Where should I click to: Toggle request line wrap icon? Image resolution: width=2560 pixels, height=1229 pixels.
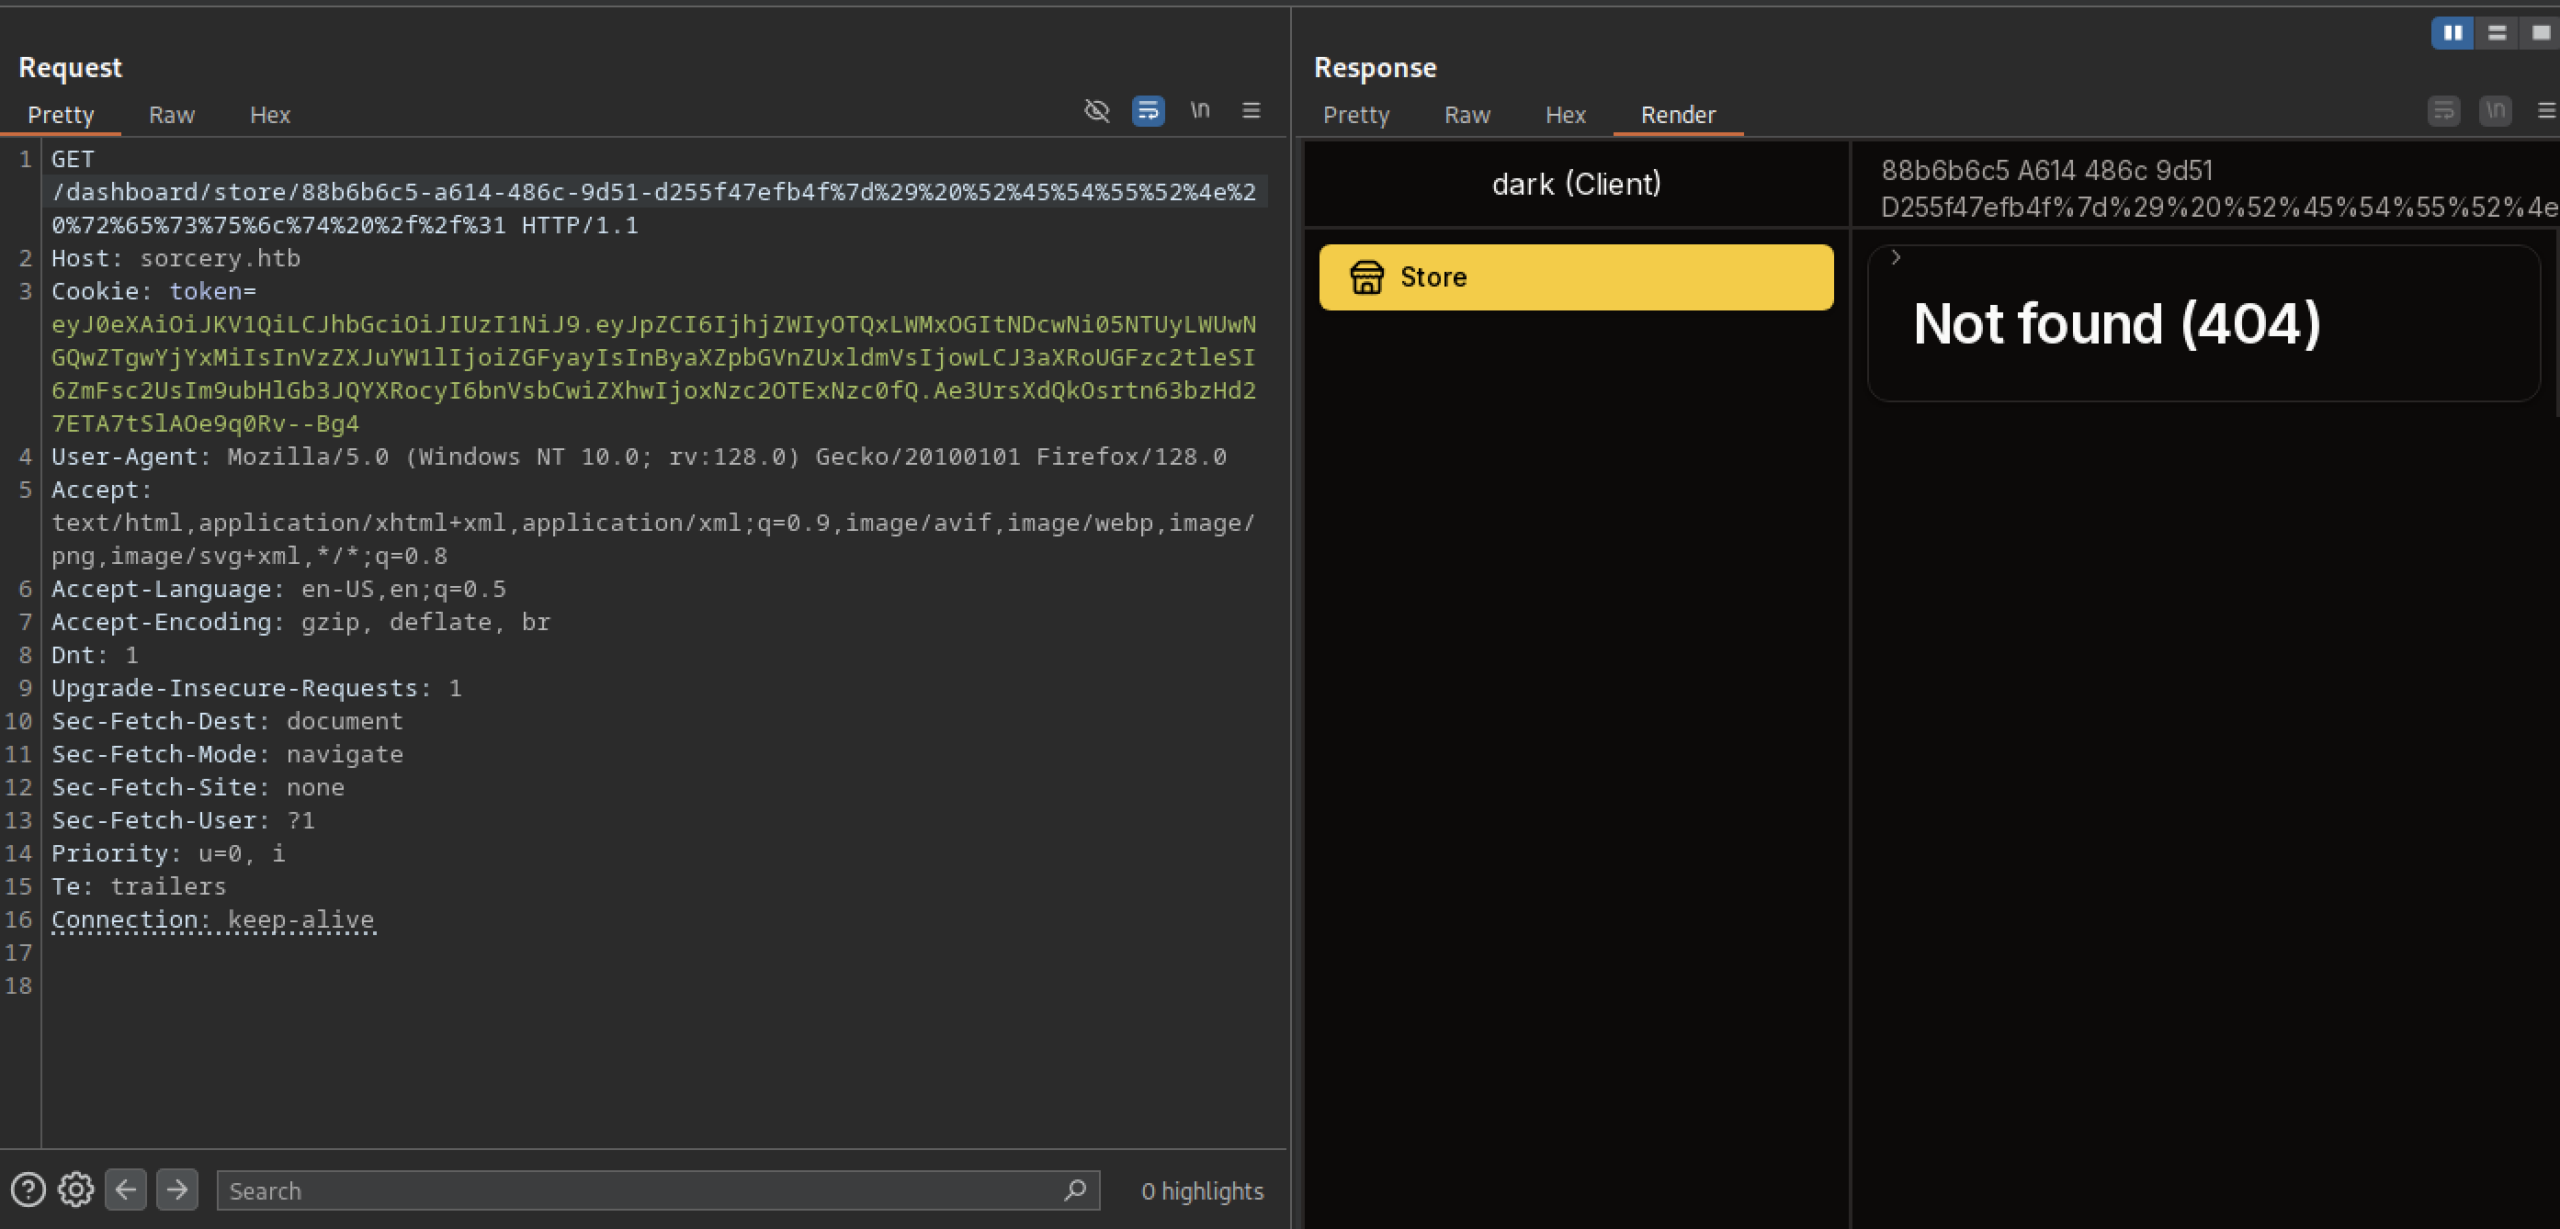click(x=1148, y=111)
